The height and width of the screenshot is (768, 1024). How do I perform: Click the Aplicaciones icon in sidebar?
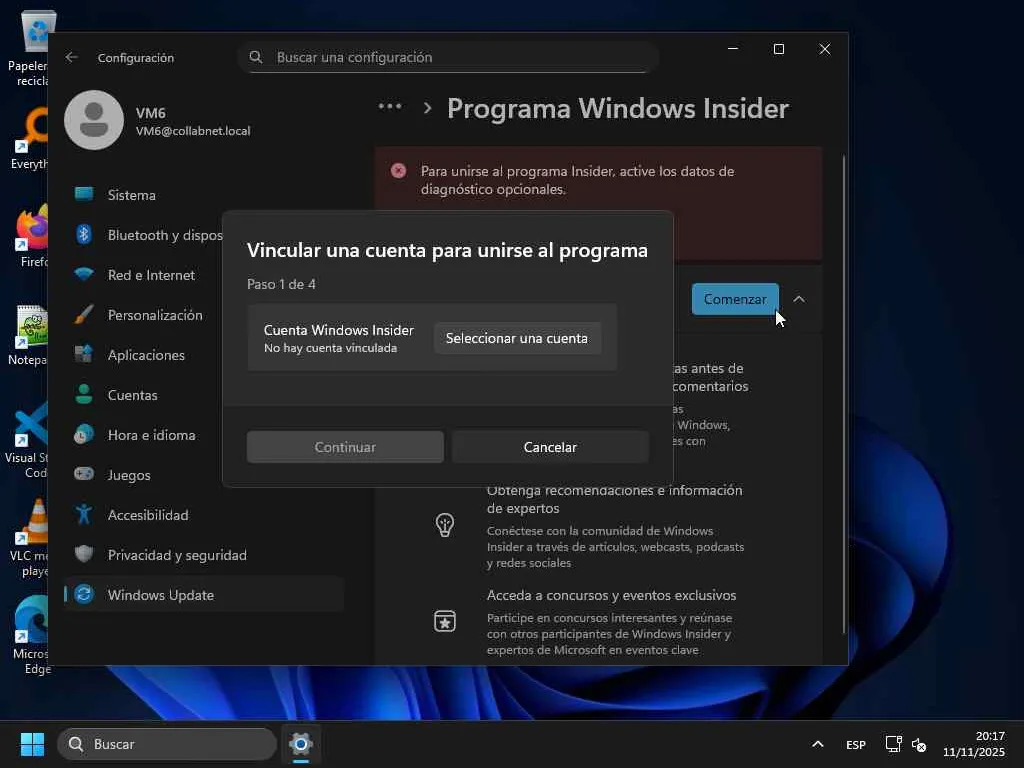84,355
